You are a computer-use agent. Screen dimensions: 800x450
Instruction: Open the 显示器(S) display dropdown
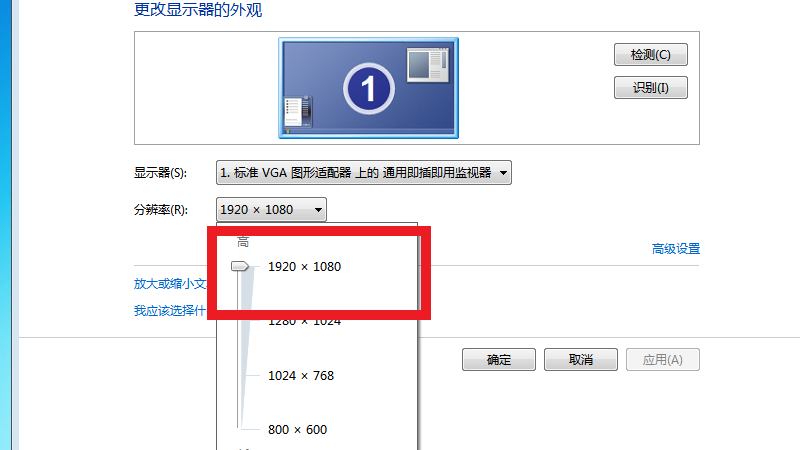point(364,173)
